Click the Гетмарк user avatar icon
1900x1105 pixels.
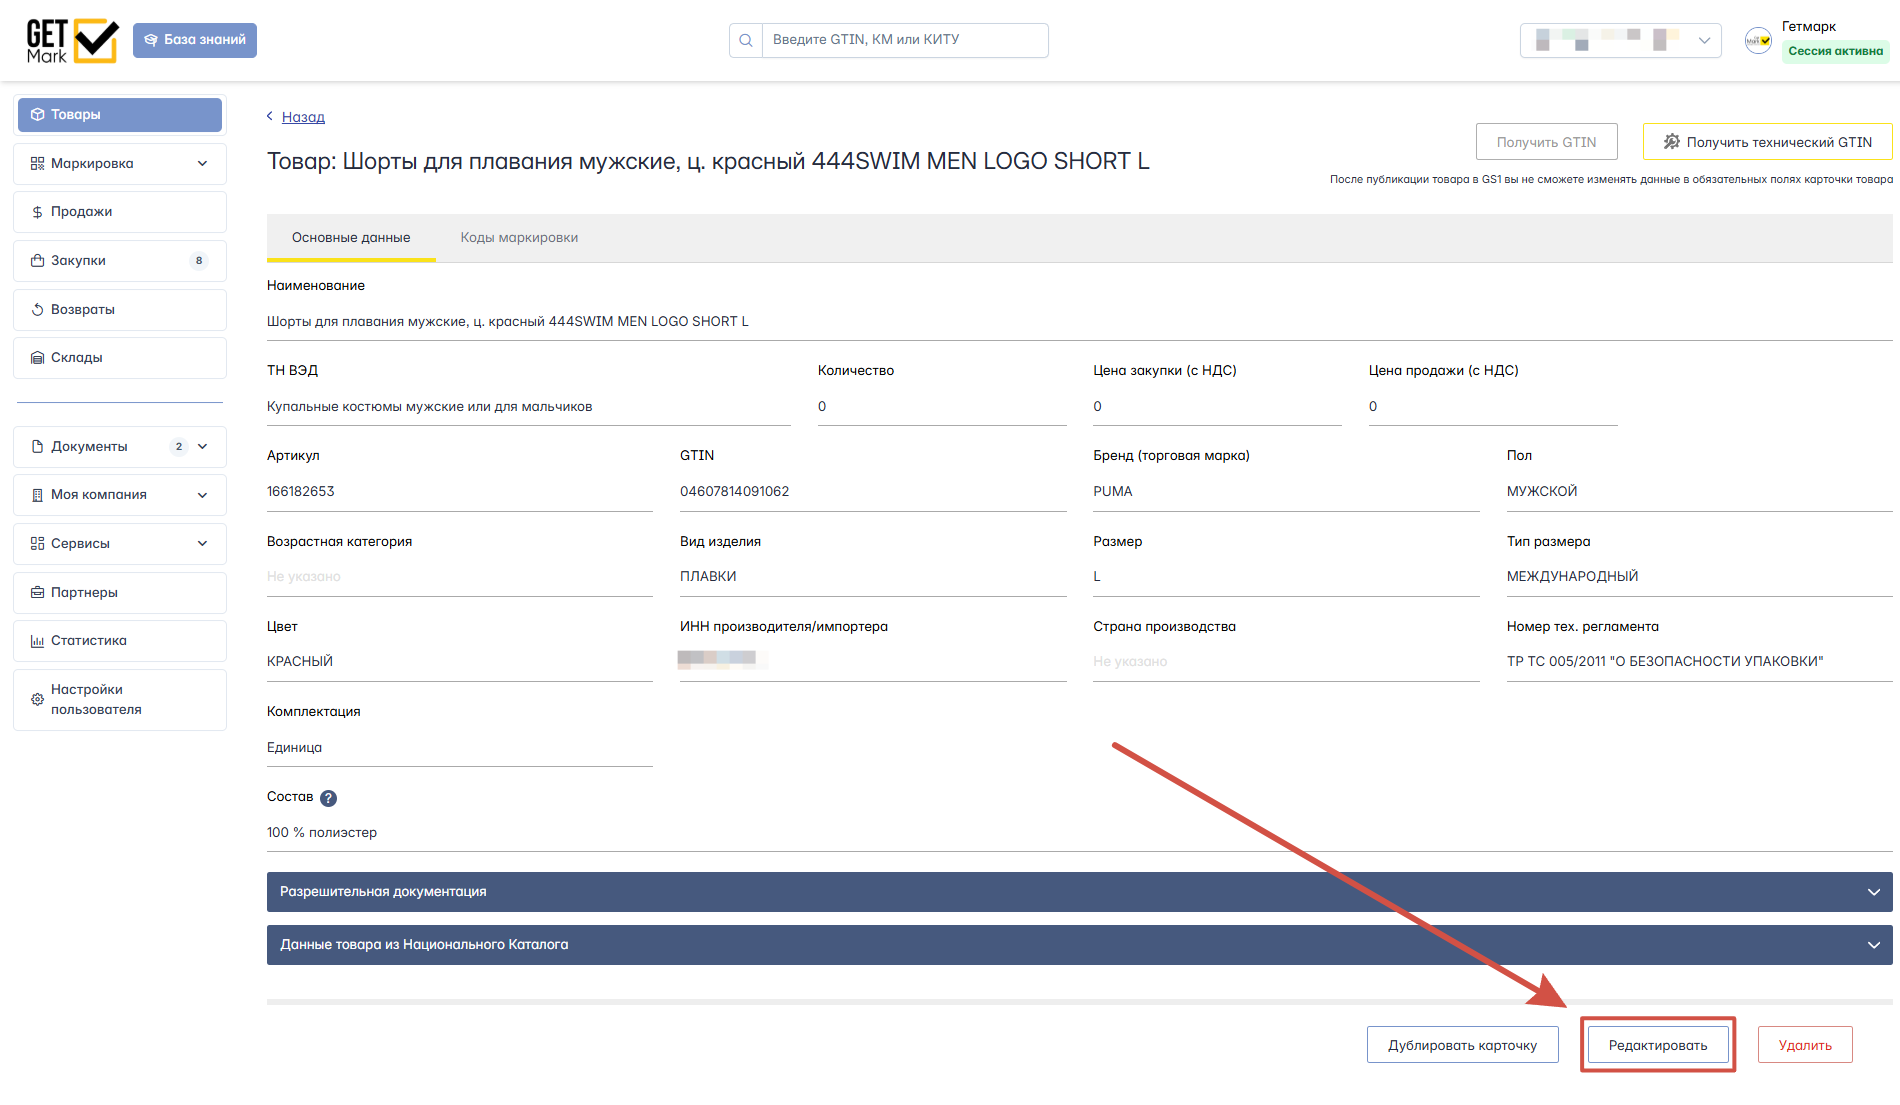click(x=1758, y=40)
